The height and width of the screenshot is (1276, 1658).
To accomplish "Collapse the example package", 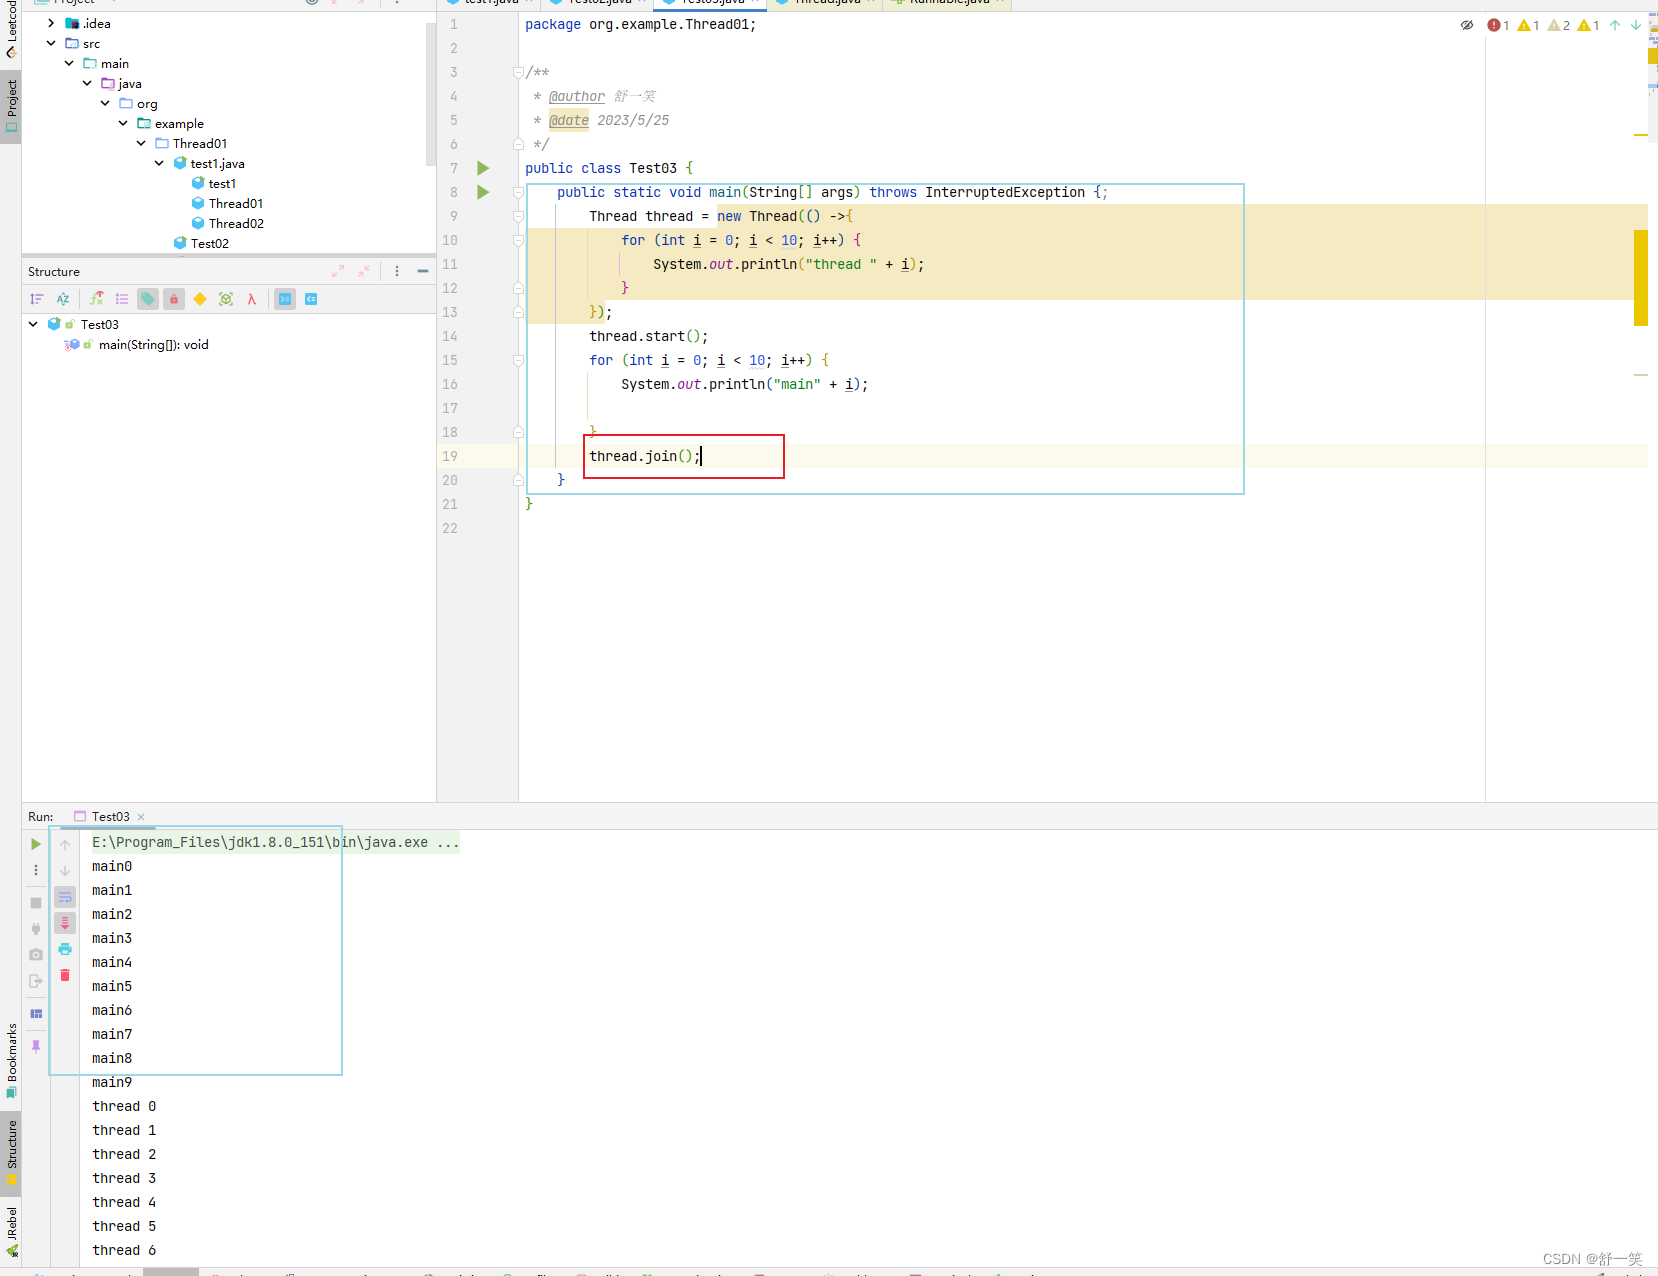I will [123, 123].
